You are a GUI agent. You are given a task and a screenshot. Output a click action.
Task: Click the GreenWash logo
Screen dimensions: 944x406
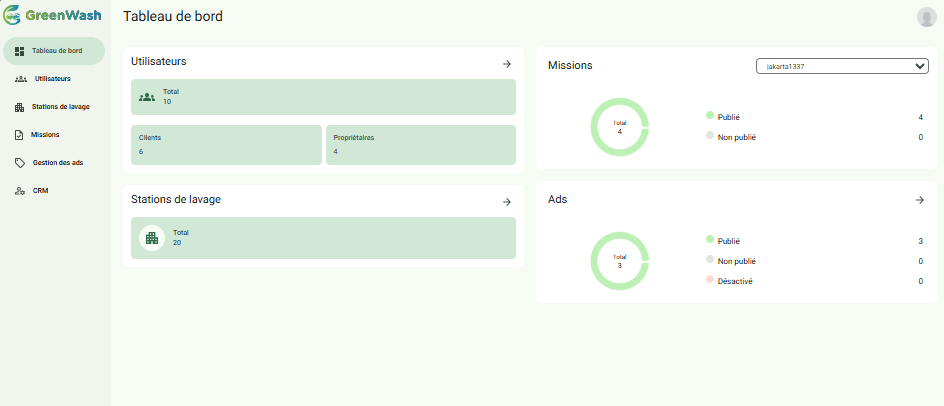click(52, 16)
